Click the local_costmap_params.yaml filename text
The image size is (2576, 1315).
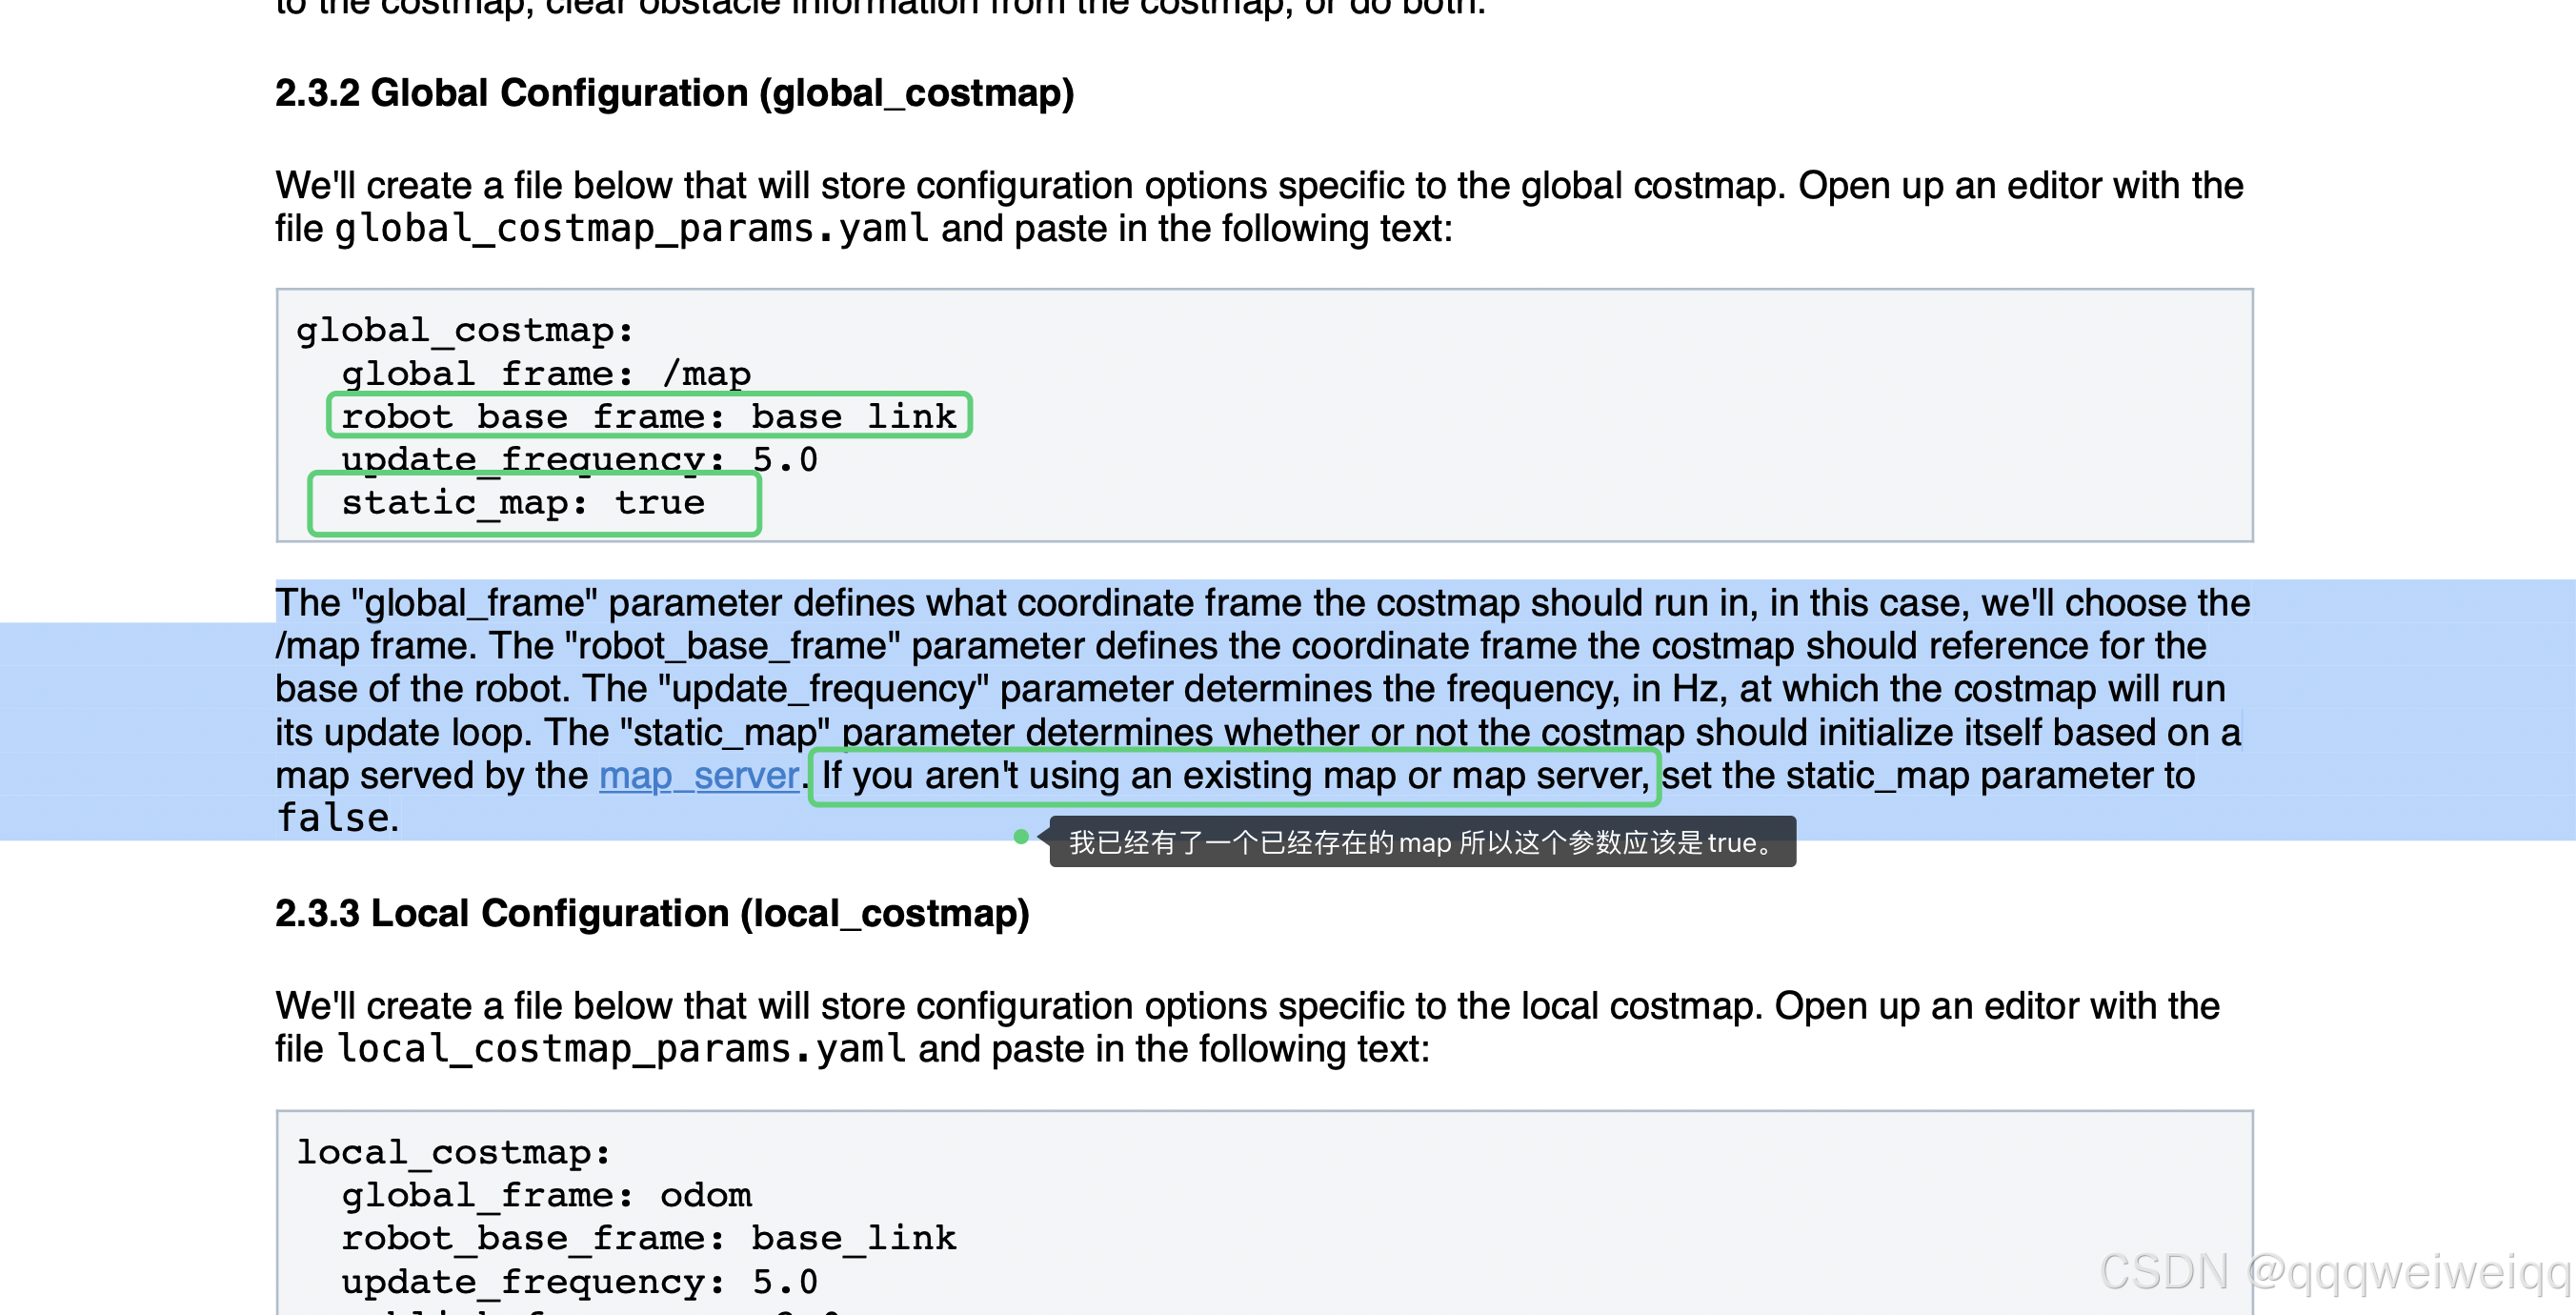pyautogui.click(x=621, y=1049)
